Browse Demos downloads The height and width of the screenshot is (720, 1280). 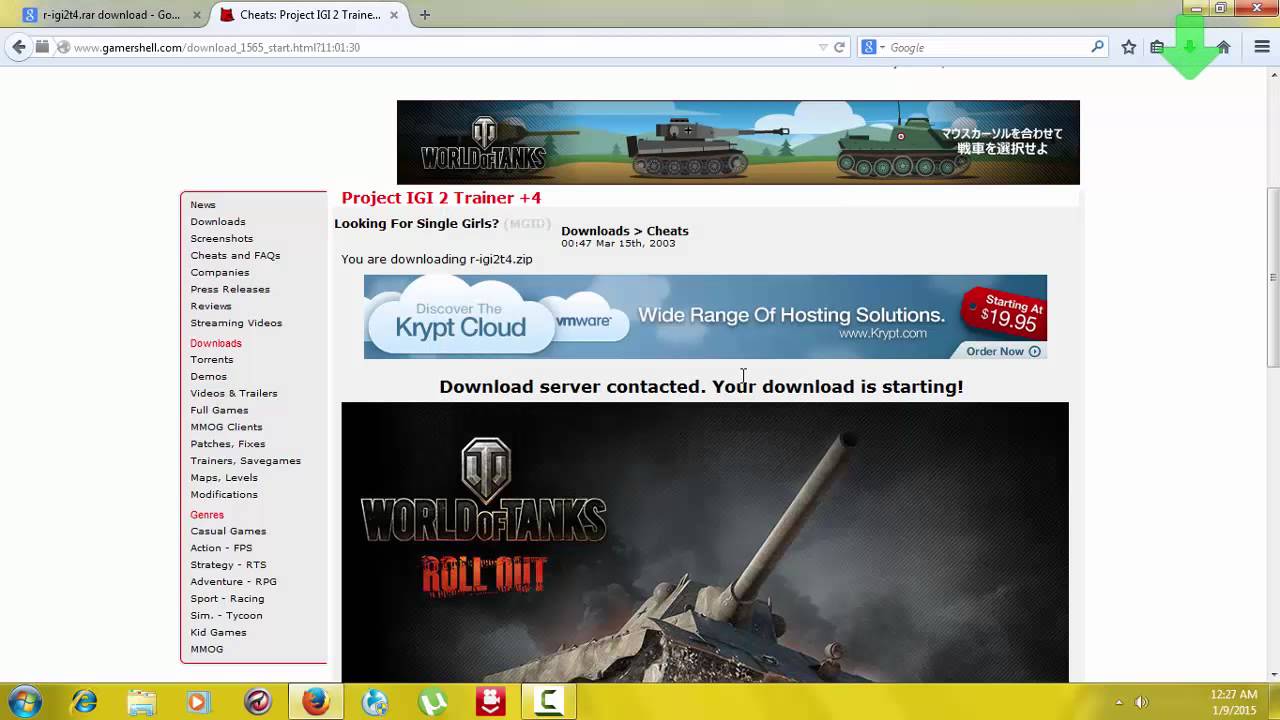coord(208,377)
